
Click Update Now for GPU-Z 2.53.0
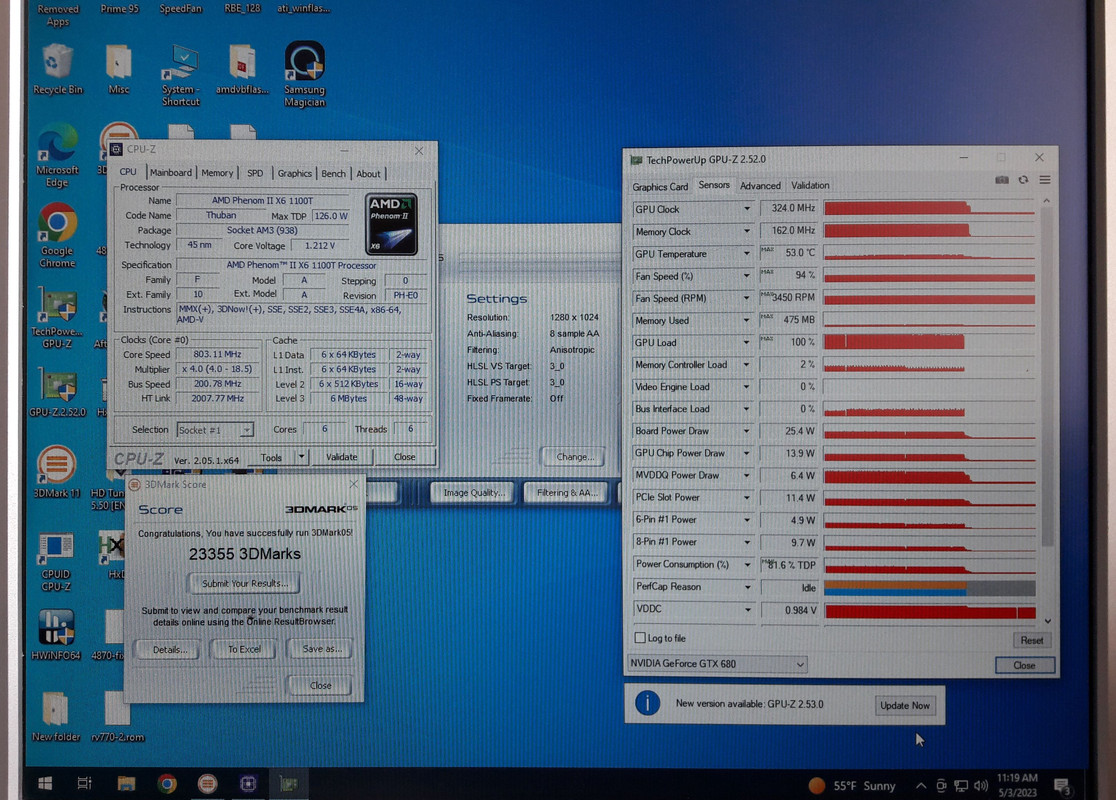[x=905, y=705]
